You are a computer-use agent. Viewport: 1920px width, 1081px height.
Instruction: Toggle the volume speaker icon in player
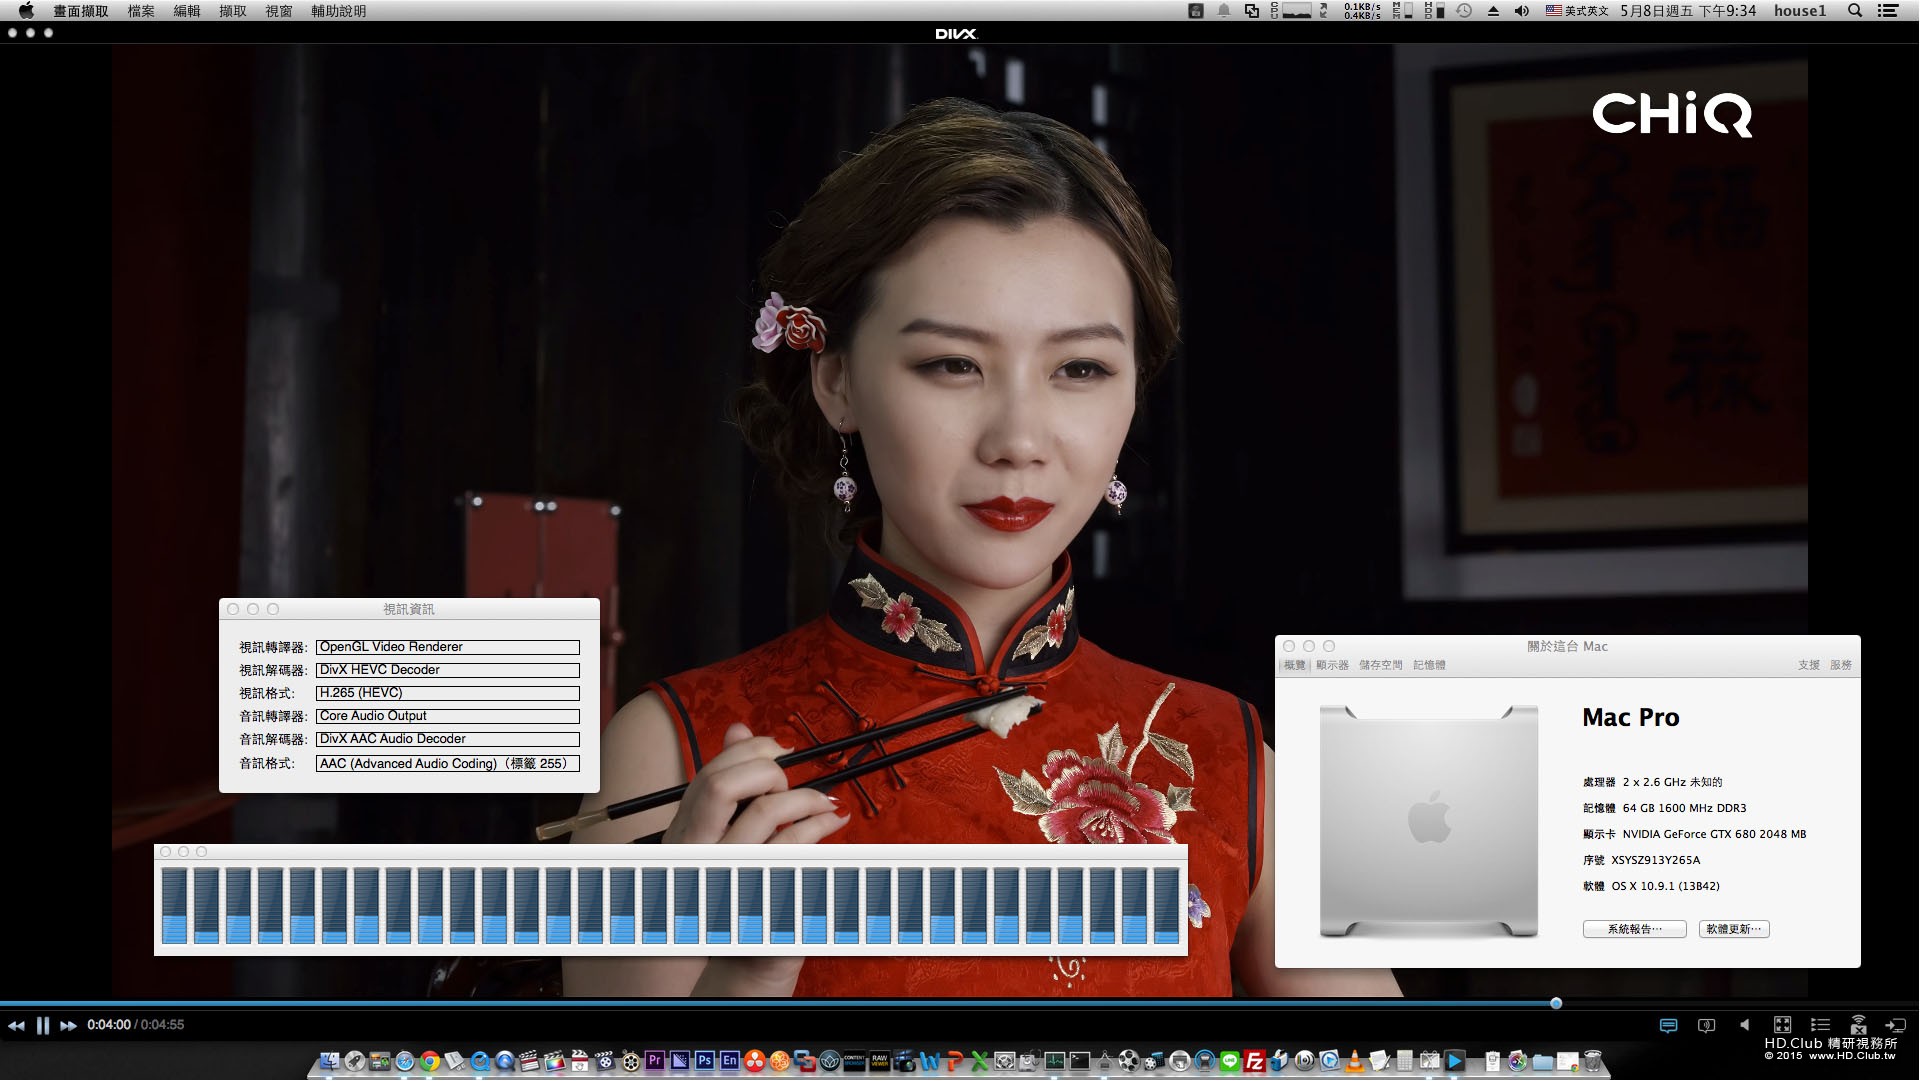[1745, 1025]
